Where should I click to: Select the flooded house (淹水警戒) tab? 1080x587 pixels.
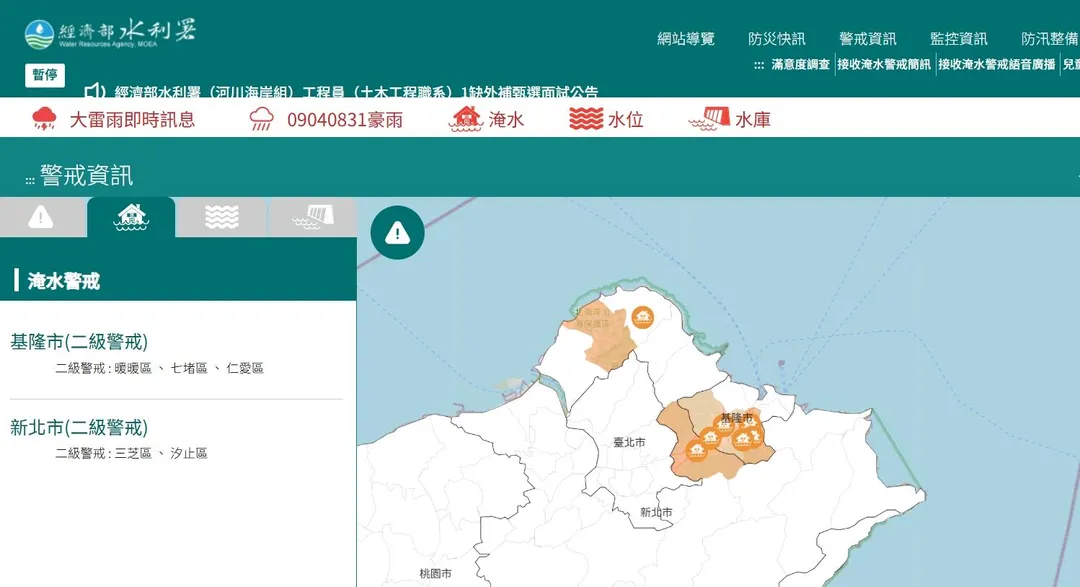point(131,217)
